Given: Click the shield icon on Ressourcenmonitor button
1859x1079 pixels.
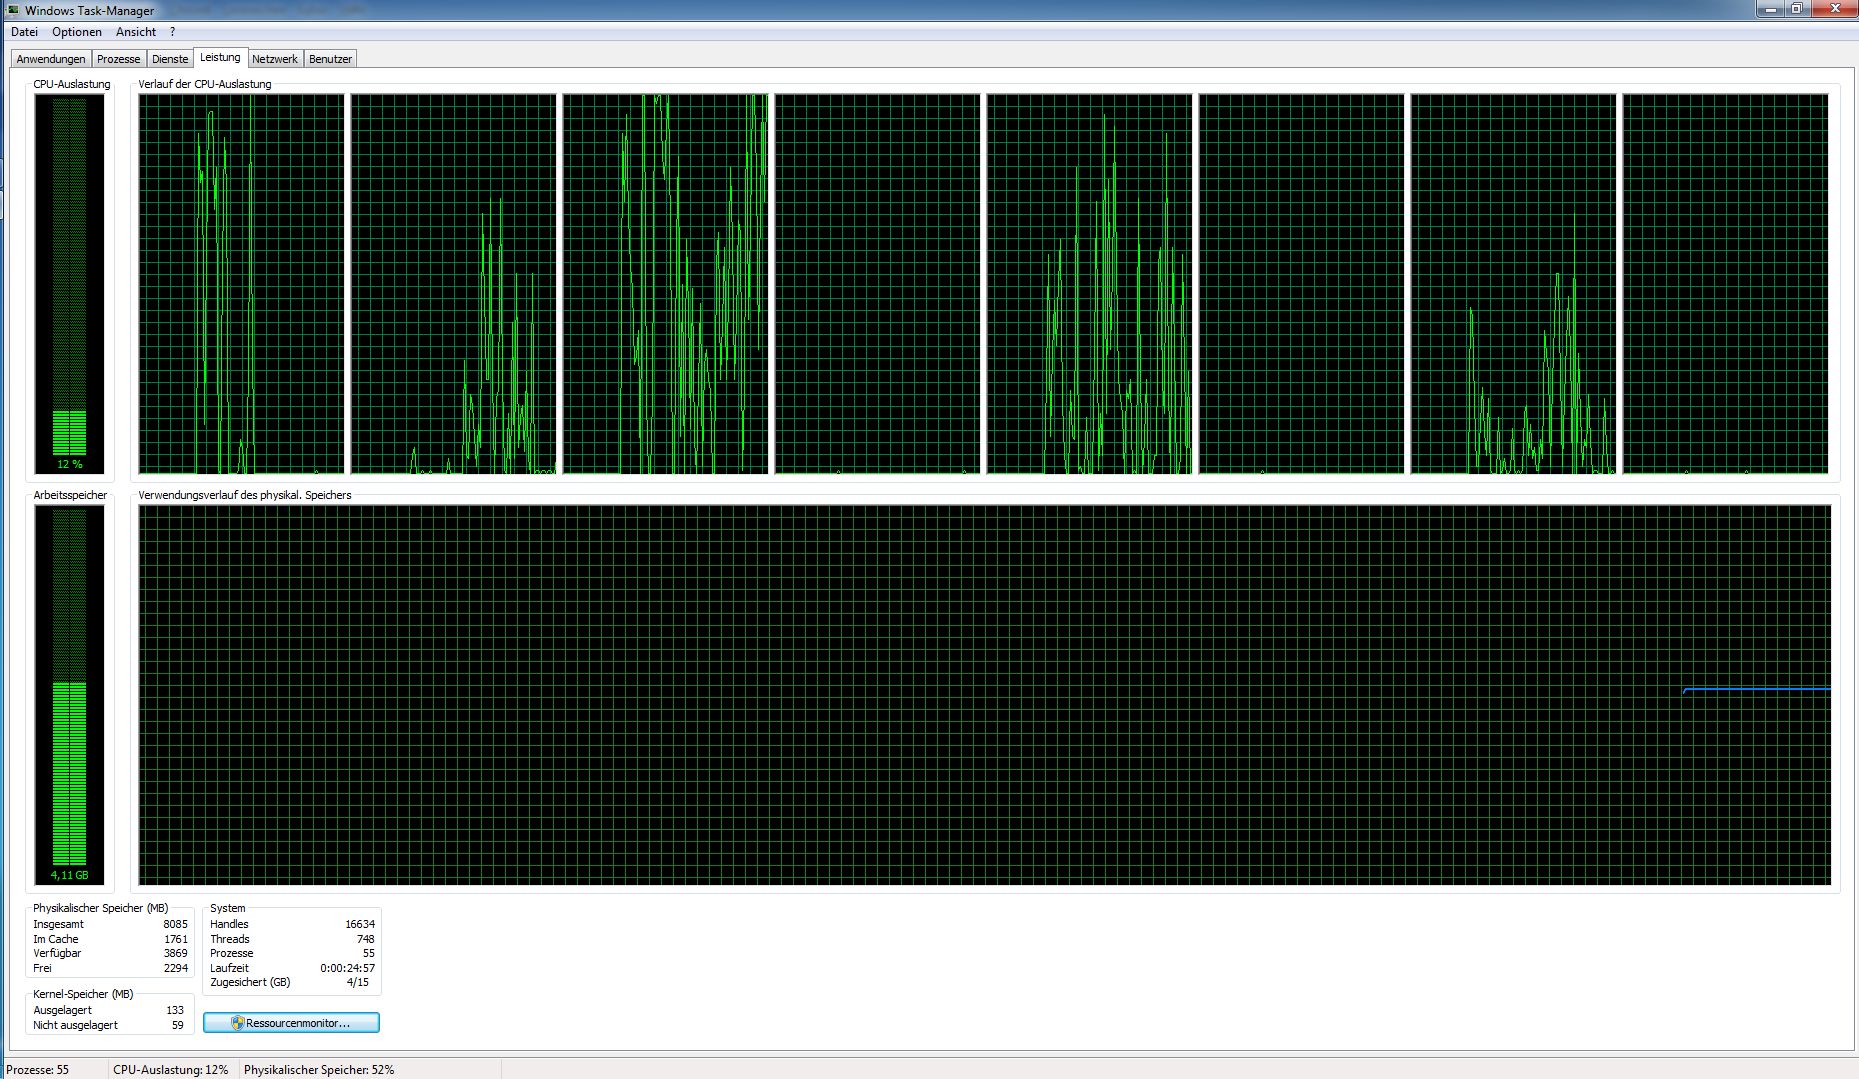Looking at the screenshot, I should coord(237,1023).
